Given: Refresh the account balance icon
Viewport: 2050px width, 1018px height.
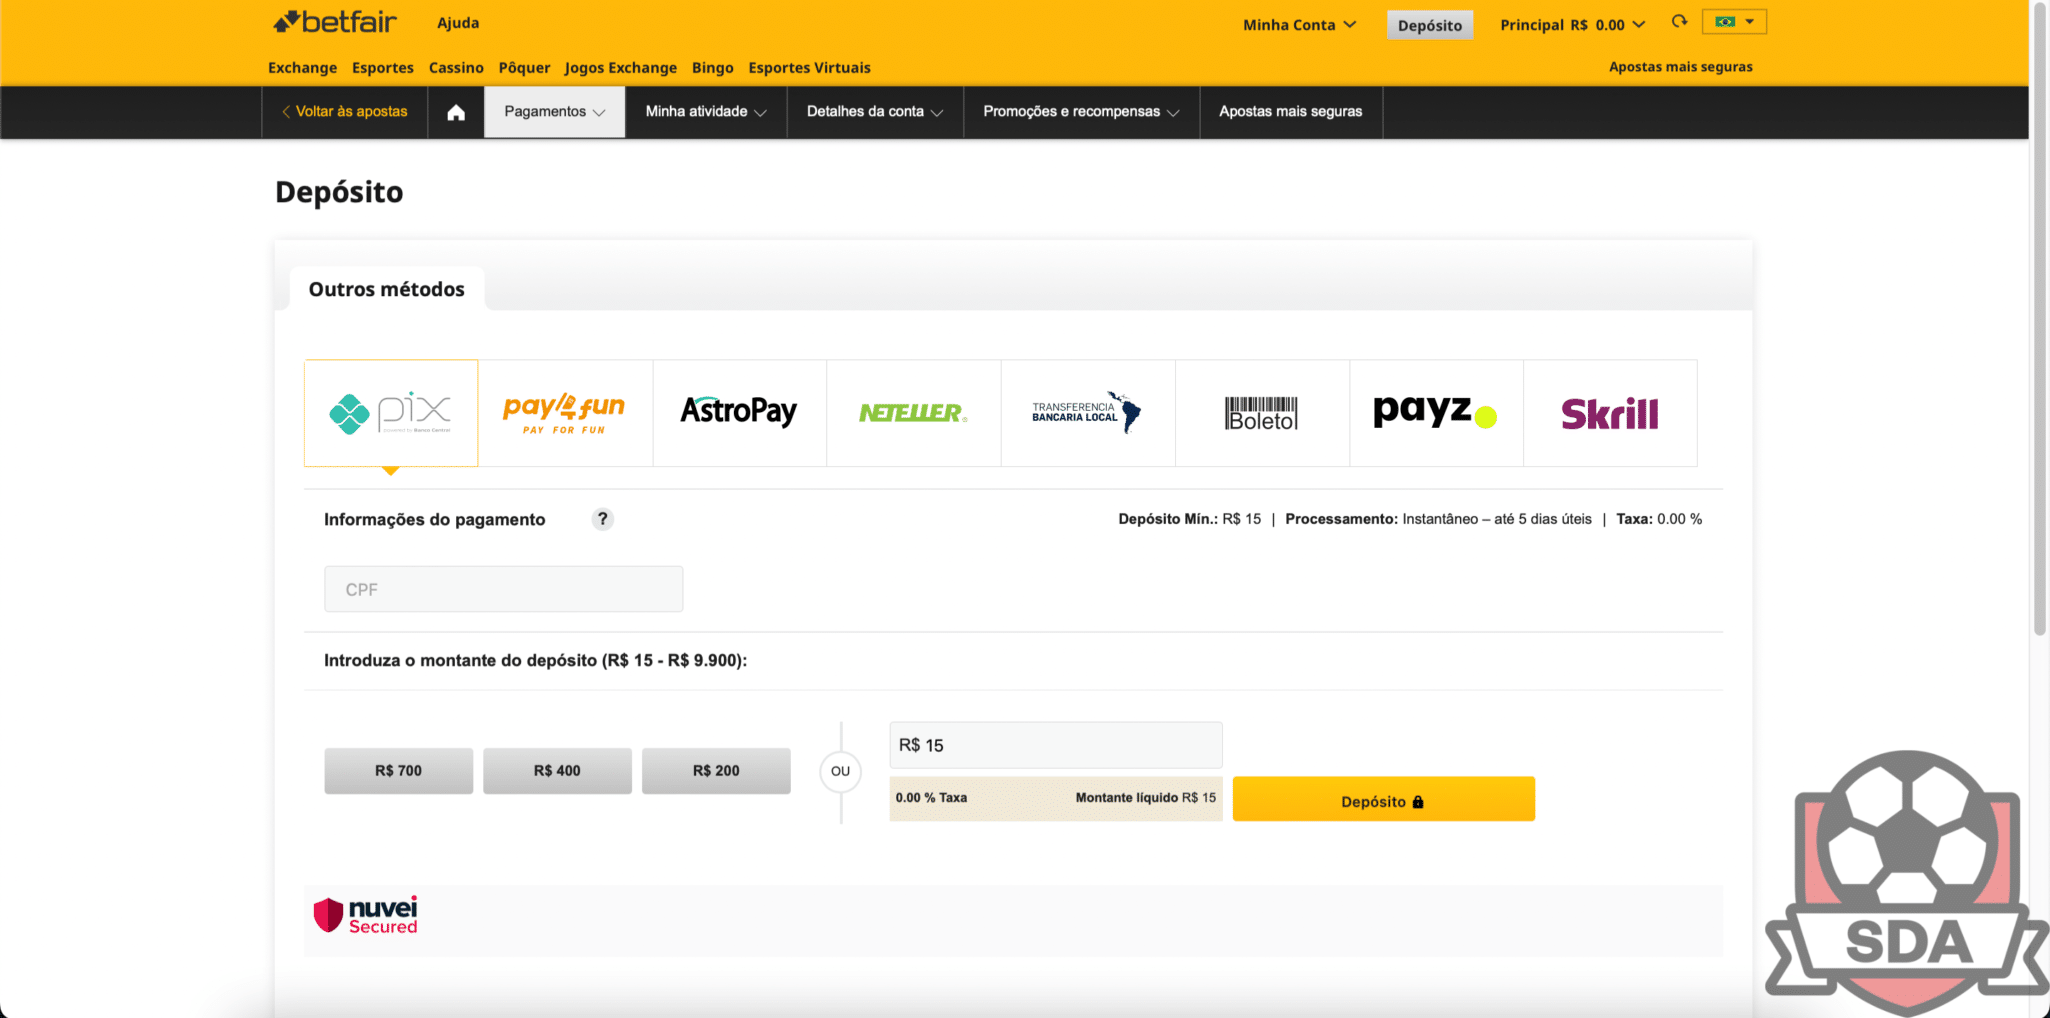Looking at the screenshot, I should point(1679,21).
